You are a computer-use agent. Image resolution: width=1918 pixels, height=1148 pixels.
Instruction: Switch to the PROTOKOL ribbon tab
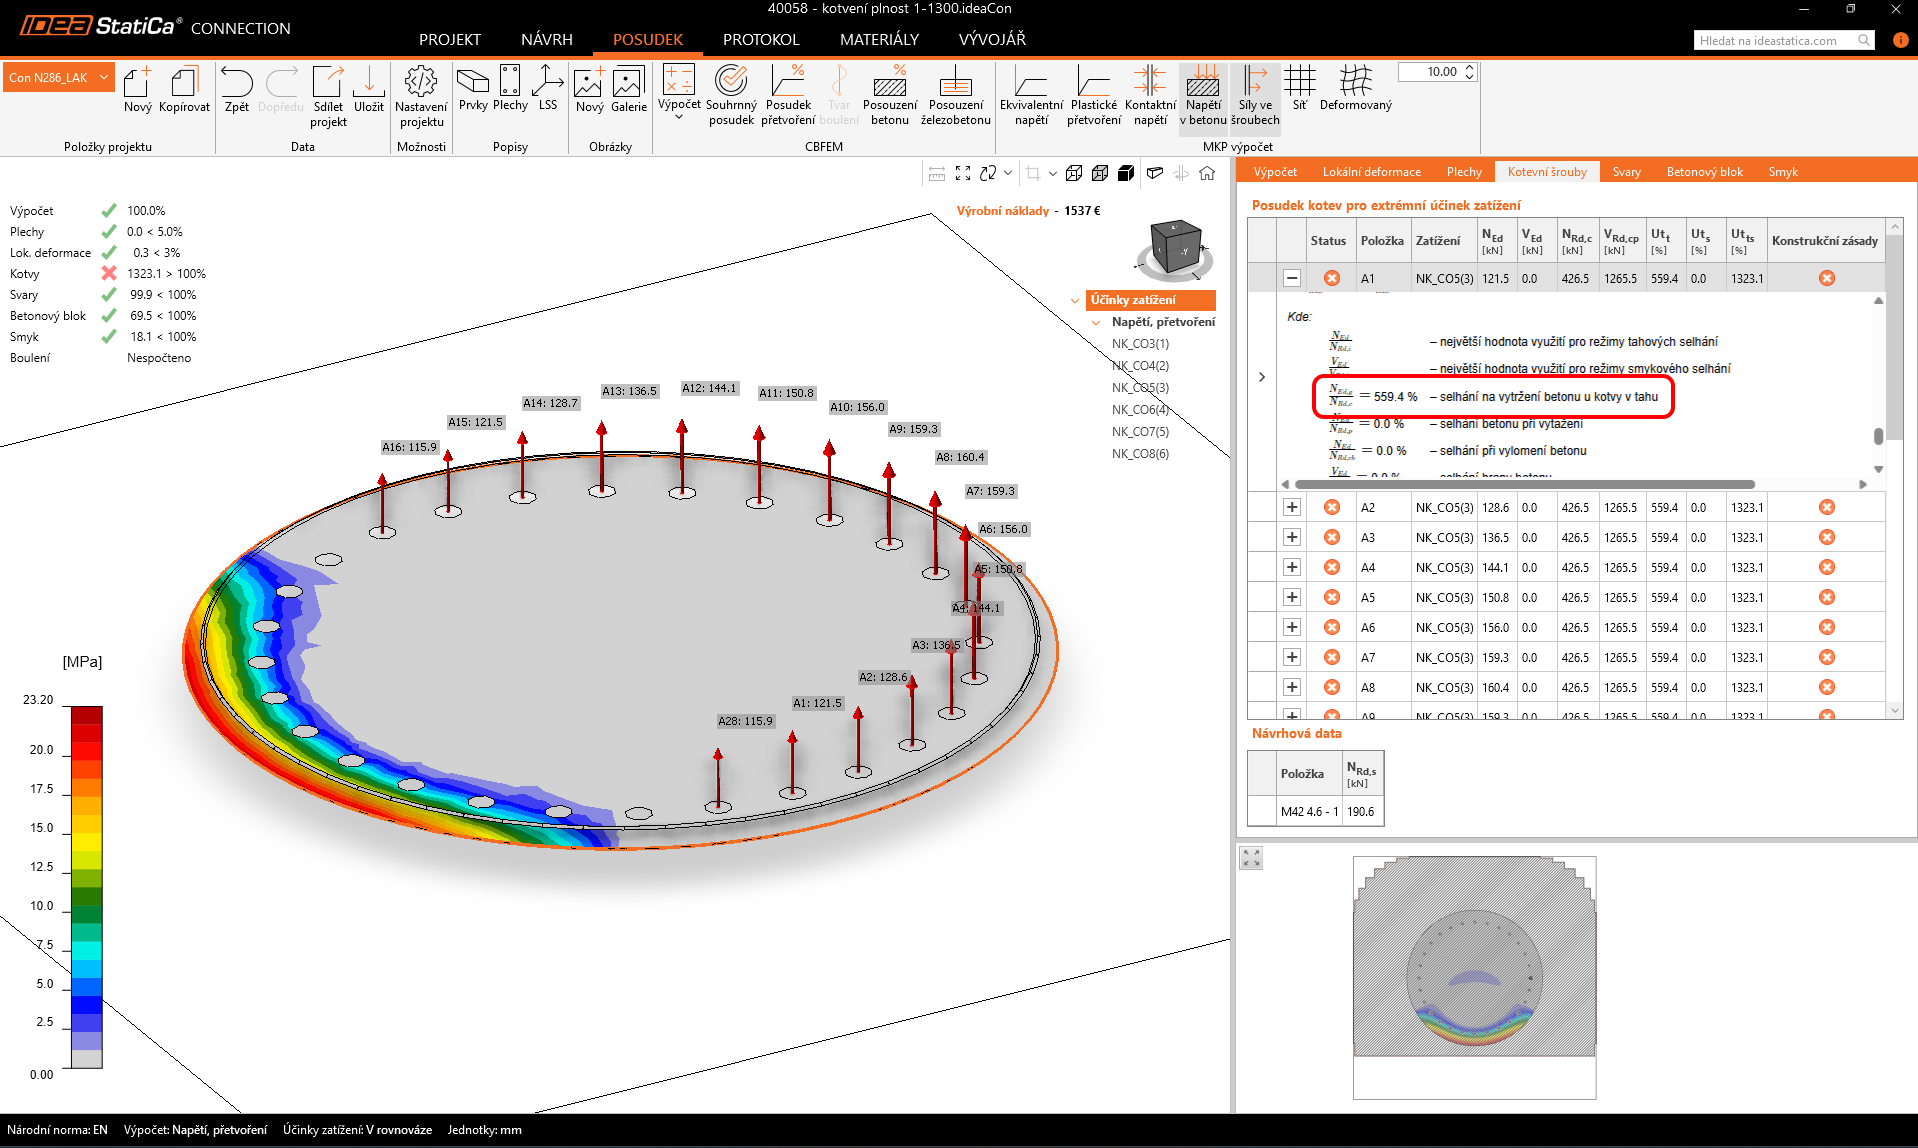(760, 40)
